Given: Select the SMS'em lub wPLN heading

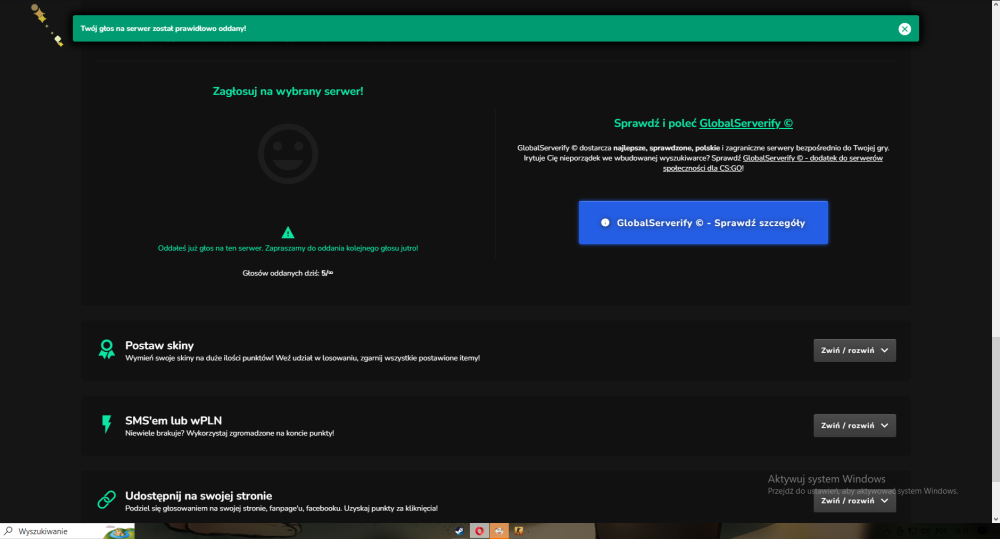Looking at the screenshot, I should point(173,420).
